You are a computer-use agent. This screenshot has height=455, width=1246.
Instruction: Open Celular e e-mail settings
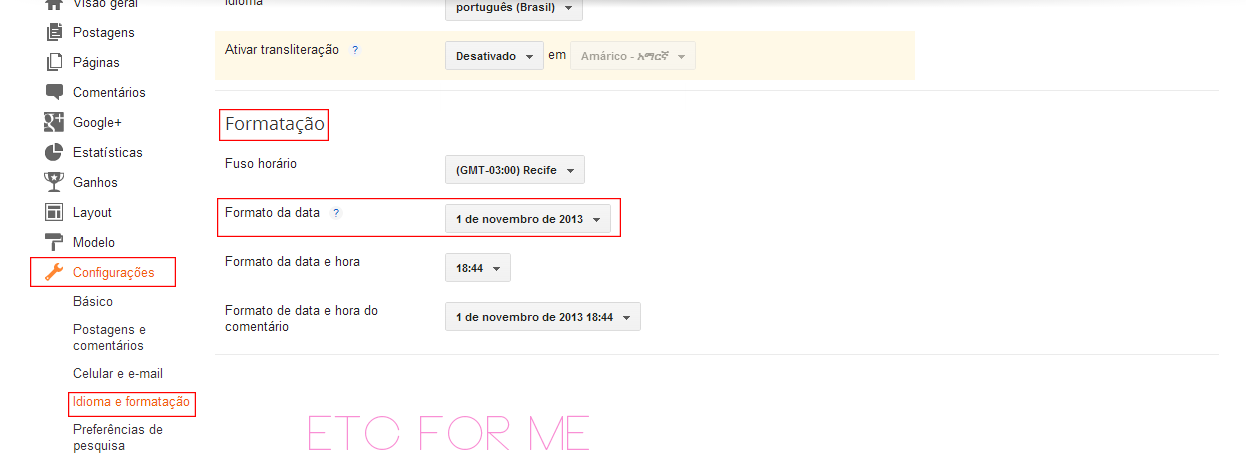(118, 373)
